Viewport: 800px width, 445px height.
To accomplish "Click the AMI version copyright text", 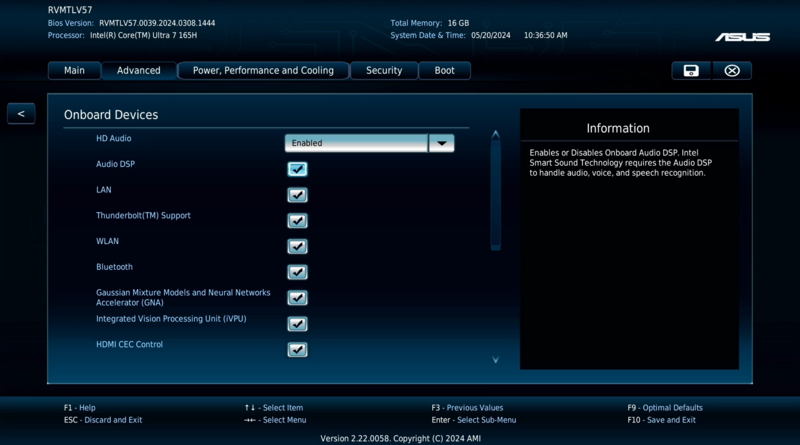I will 401,438.
